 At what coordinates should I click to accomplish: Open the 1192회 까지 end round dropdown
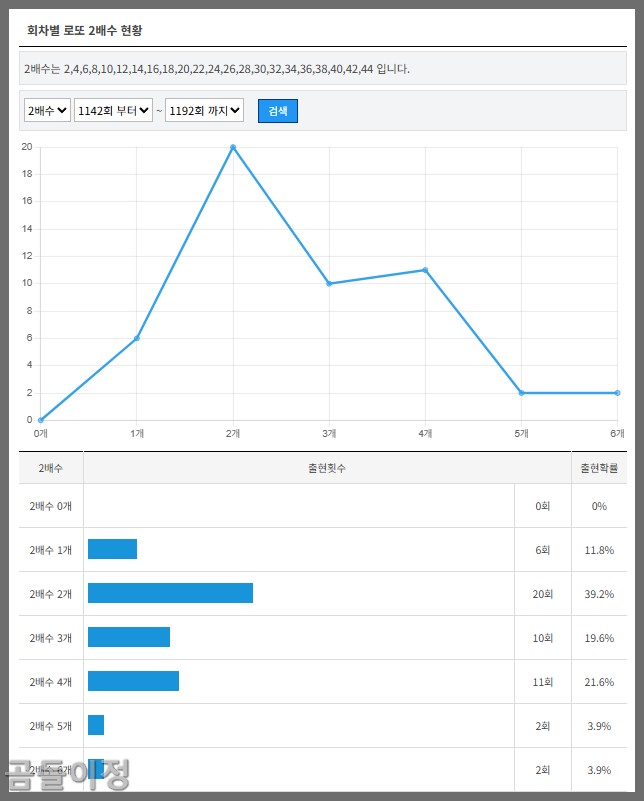[204, 110]
